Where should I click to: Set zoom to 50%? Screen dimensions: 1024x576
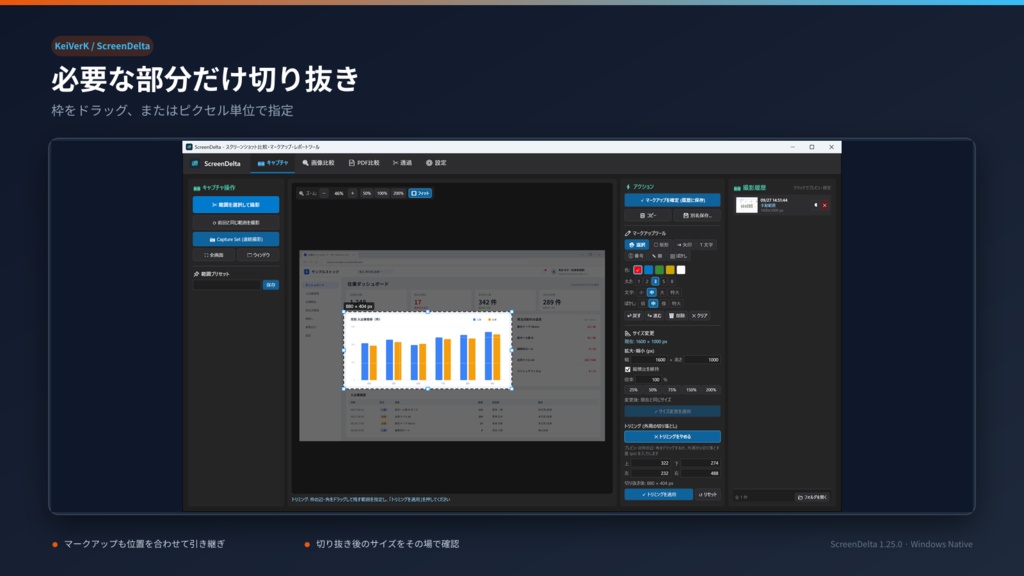pyautogui.click(x=366, y=193)
